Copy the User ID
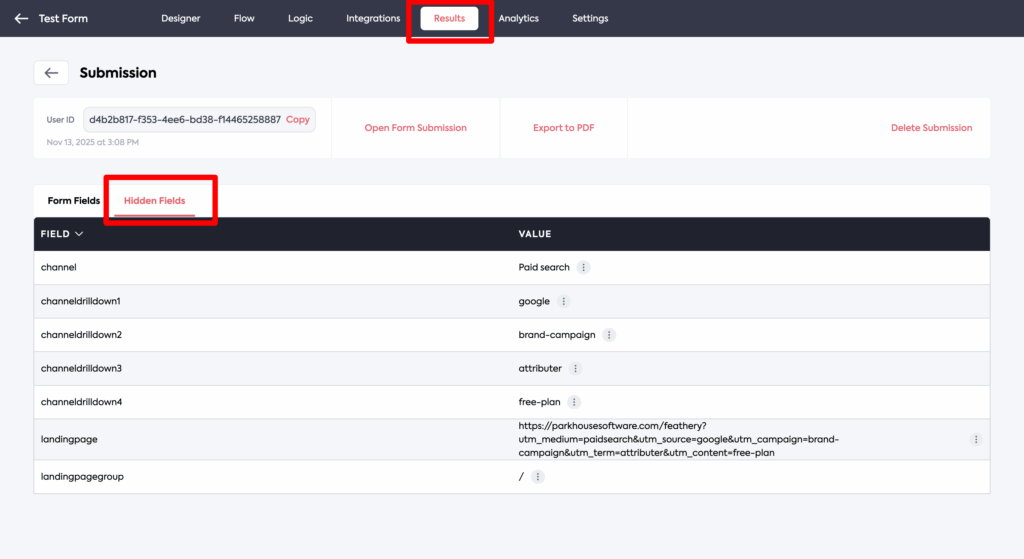 [x=298, y=119]
